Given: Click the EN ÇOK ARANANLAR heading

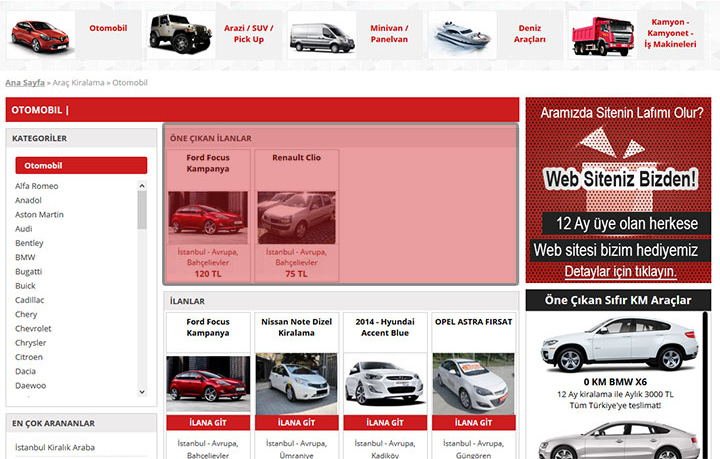Looking at the screenshot, I should pyautogui.click(x=53, y=423).
